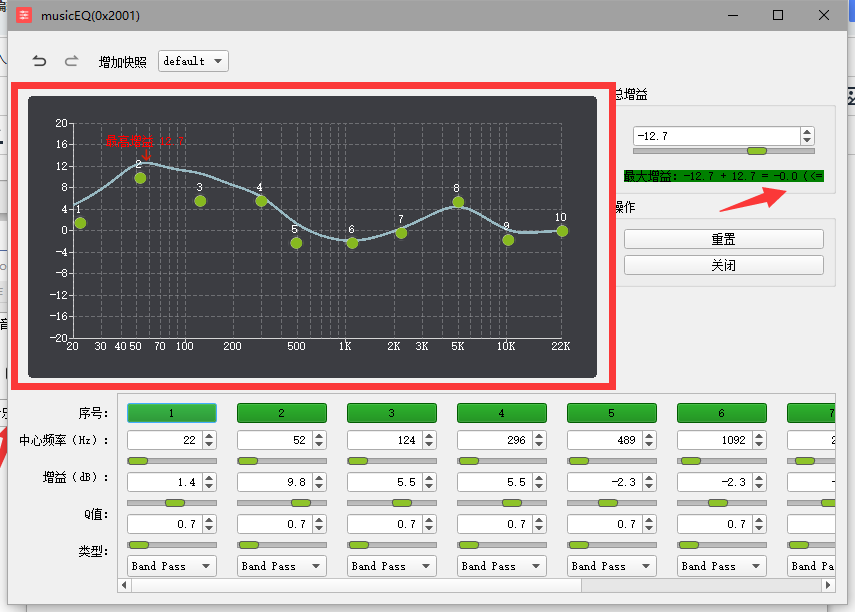Click the horizontal scrollbar thumb
This screenshot has width=855, height=612.
pos(356,585)
